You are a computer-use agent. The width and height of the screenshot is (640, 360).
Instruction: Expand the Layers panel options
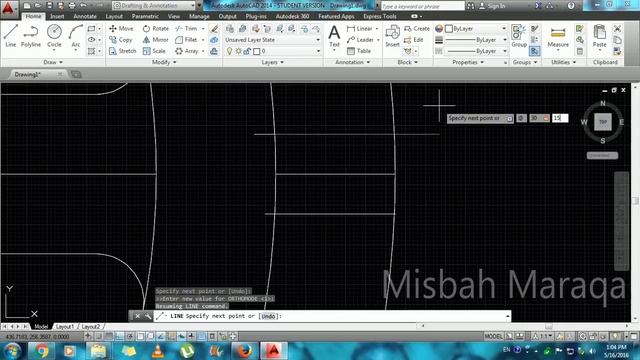(272, 62)
